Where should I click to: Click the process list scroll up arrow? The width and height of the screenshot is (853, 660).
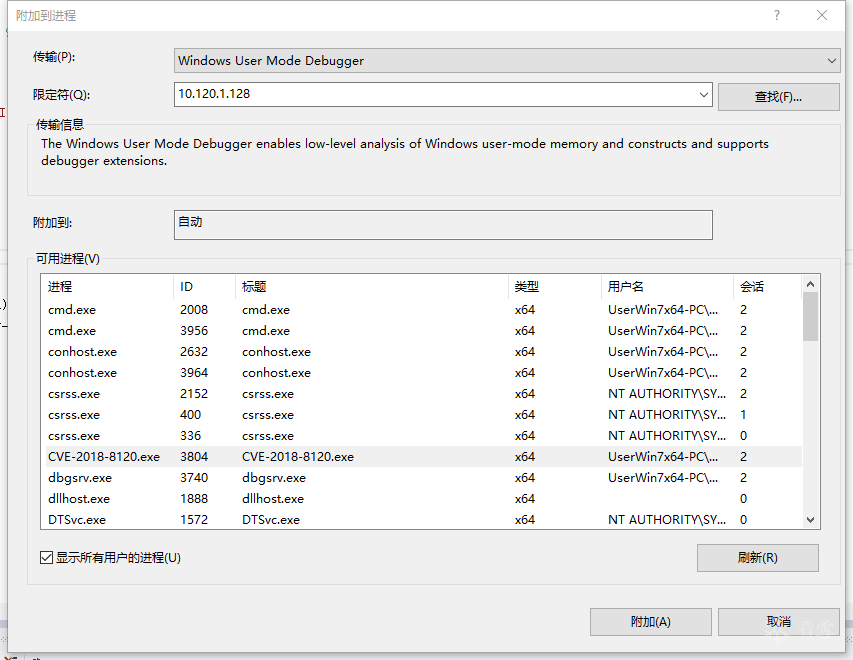(x=810, y=285)
